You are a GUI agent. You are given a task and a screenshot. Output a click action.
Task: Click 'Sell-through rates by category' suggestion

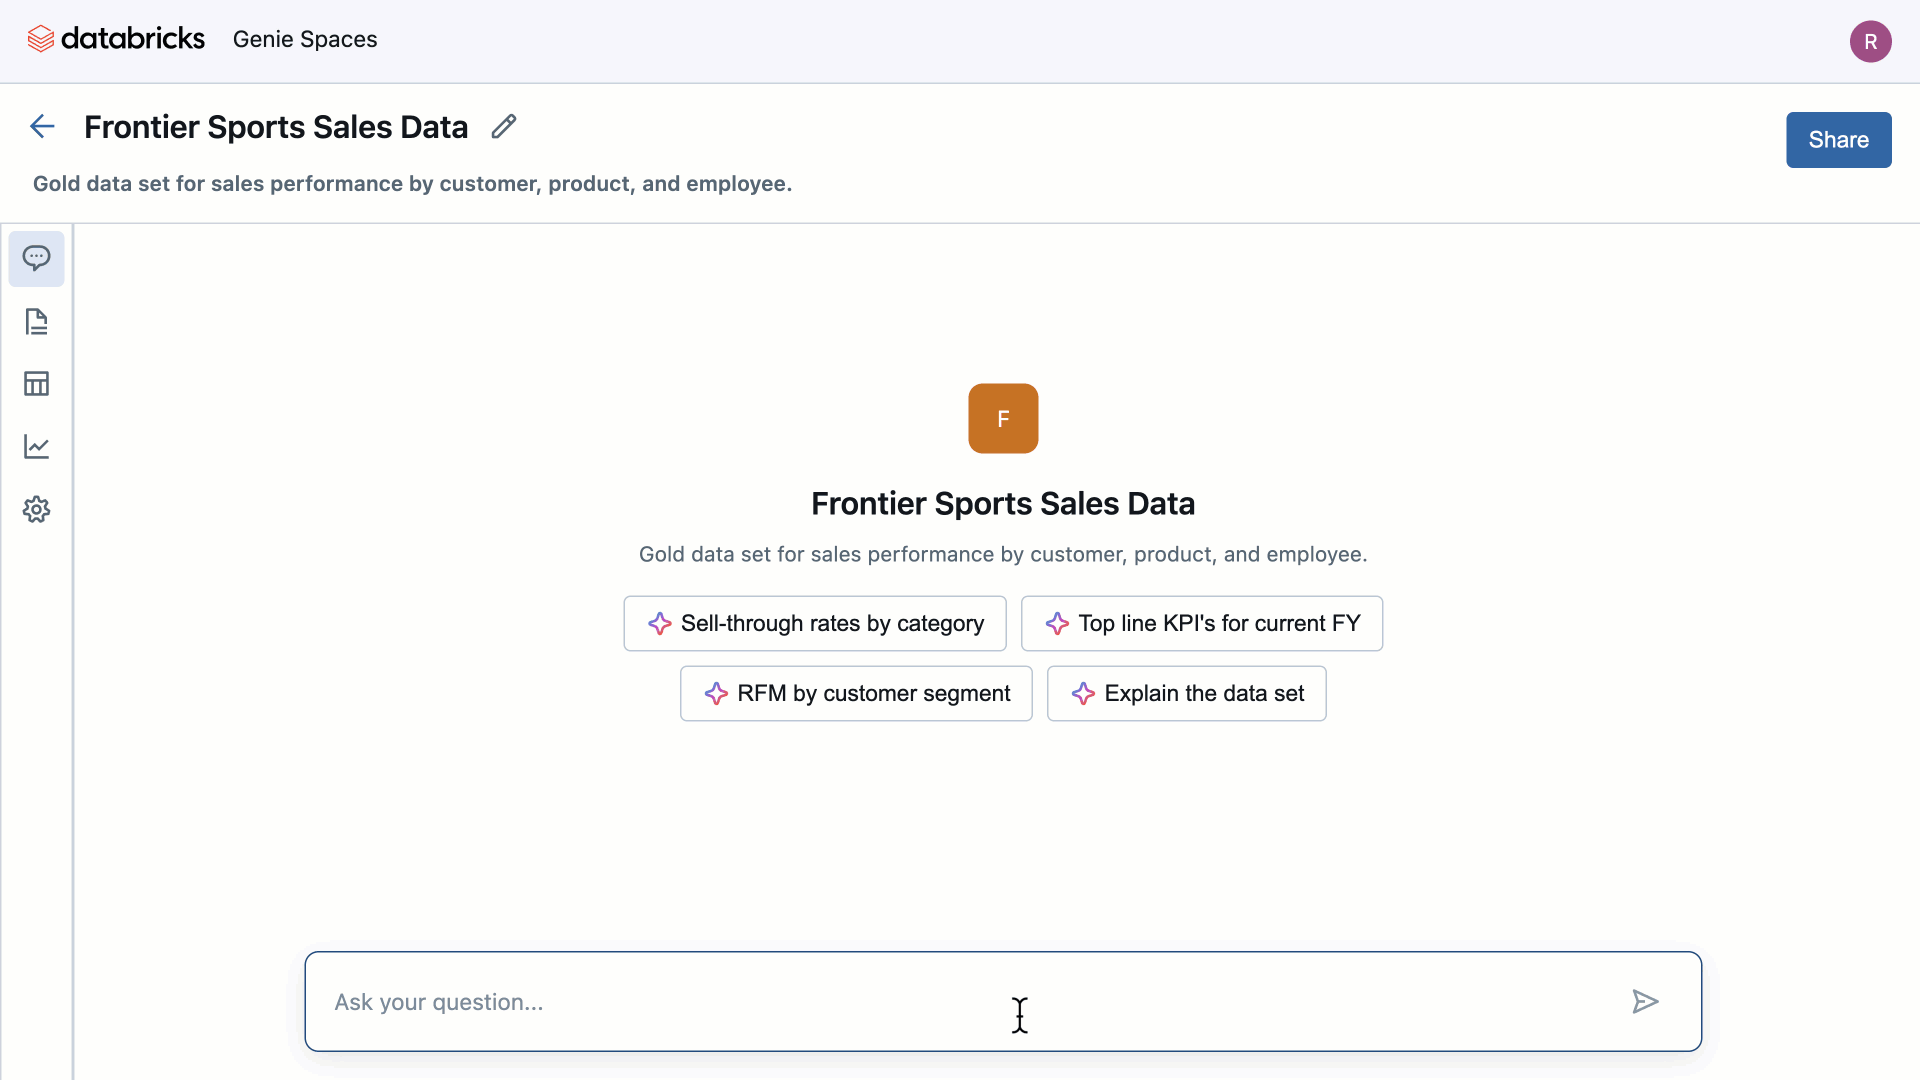click(x=815, y=622)
